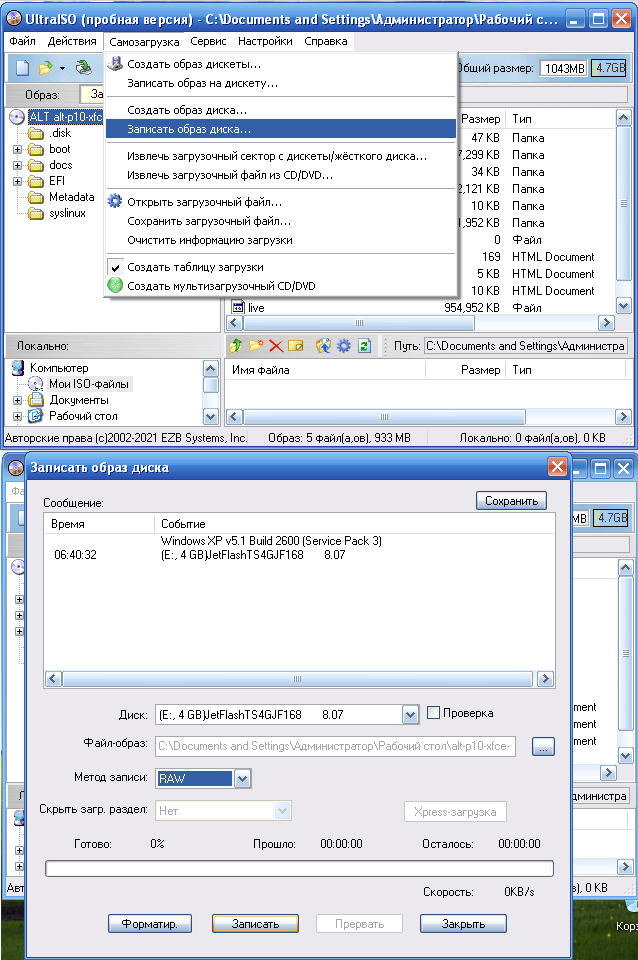The width and height of the screenshot is (638, 960).
Task: Open the Файл menu
Action: tap(23, 41)
